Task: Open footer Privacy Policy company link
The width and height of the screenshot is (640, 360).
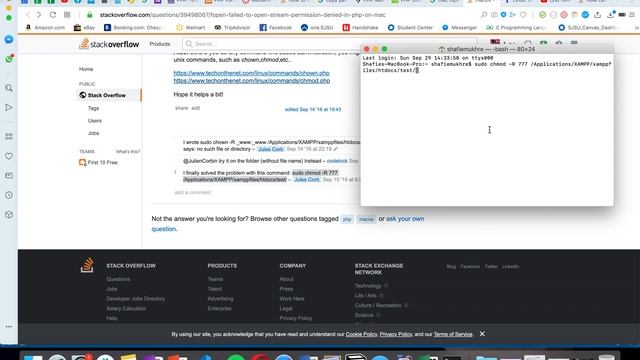Action: 296,318
